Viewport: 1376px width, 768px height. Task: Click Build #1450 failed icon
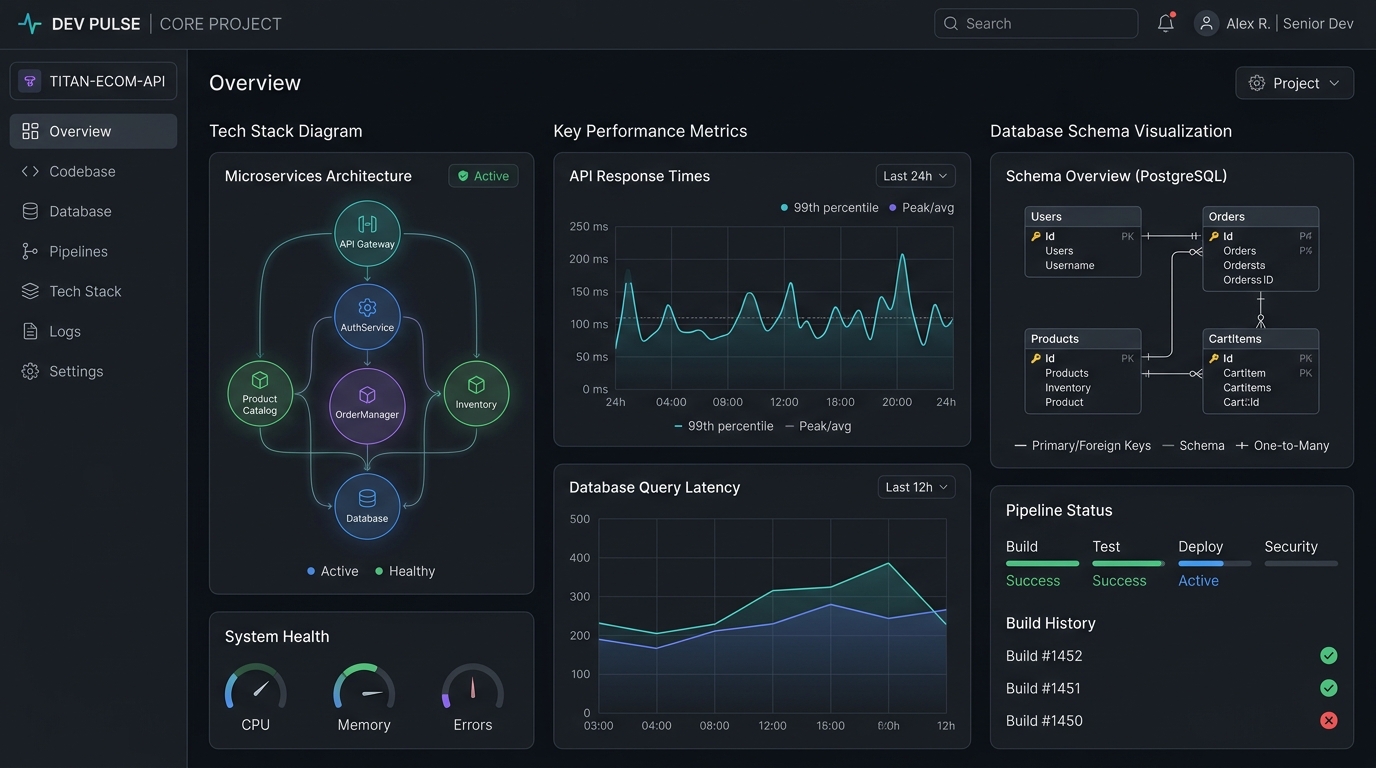point(1328,720)
